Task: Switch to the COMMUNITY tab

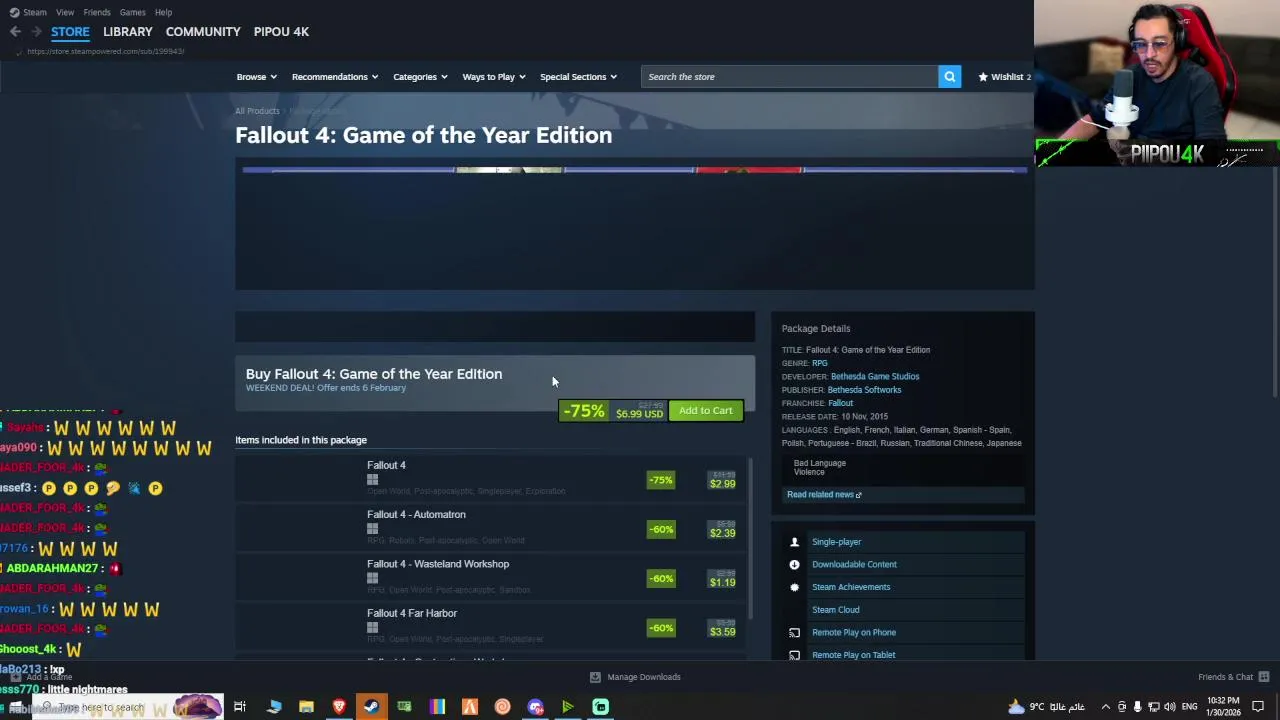Action: click(x=203, y=32)
